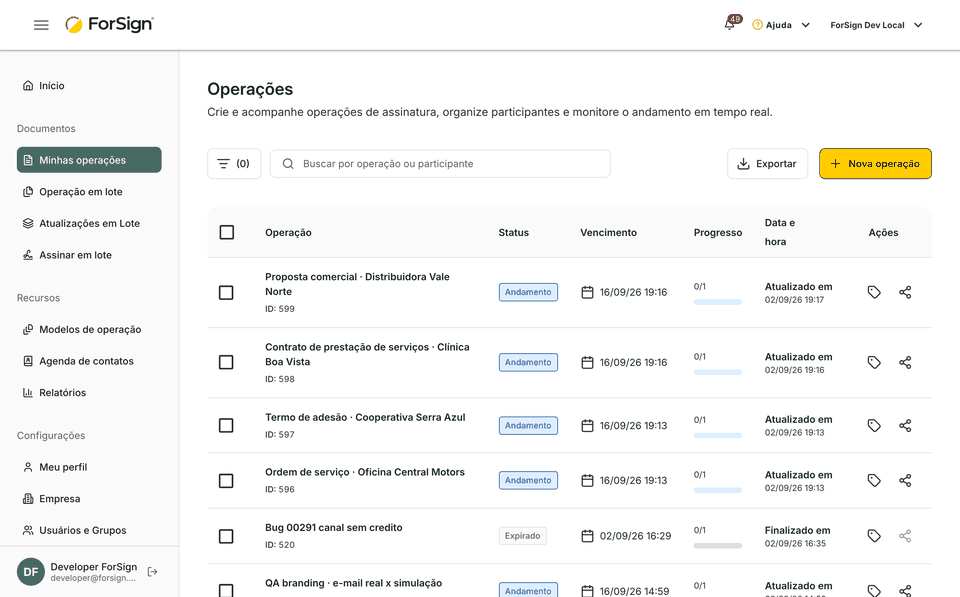
Task: Share the Proposta comercial operation
Action: click(906, 292)
